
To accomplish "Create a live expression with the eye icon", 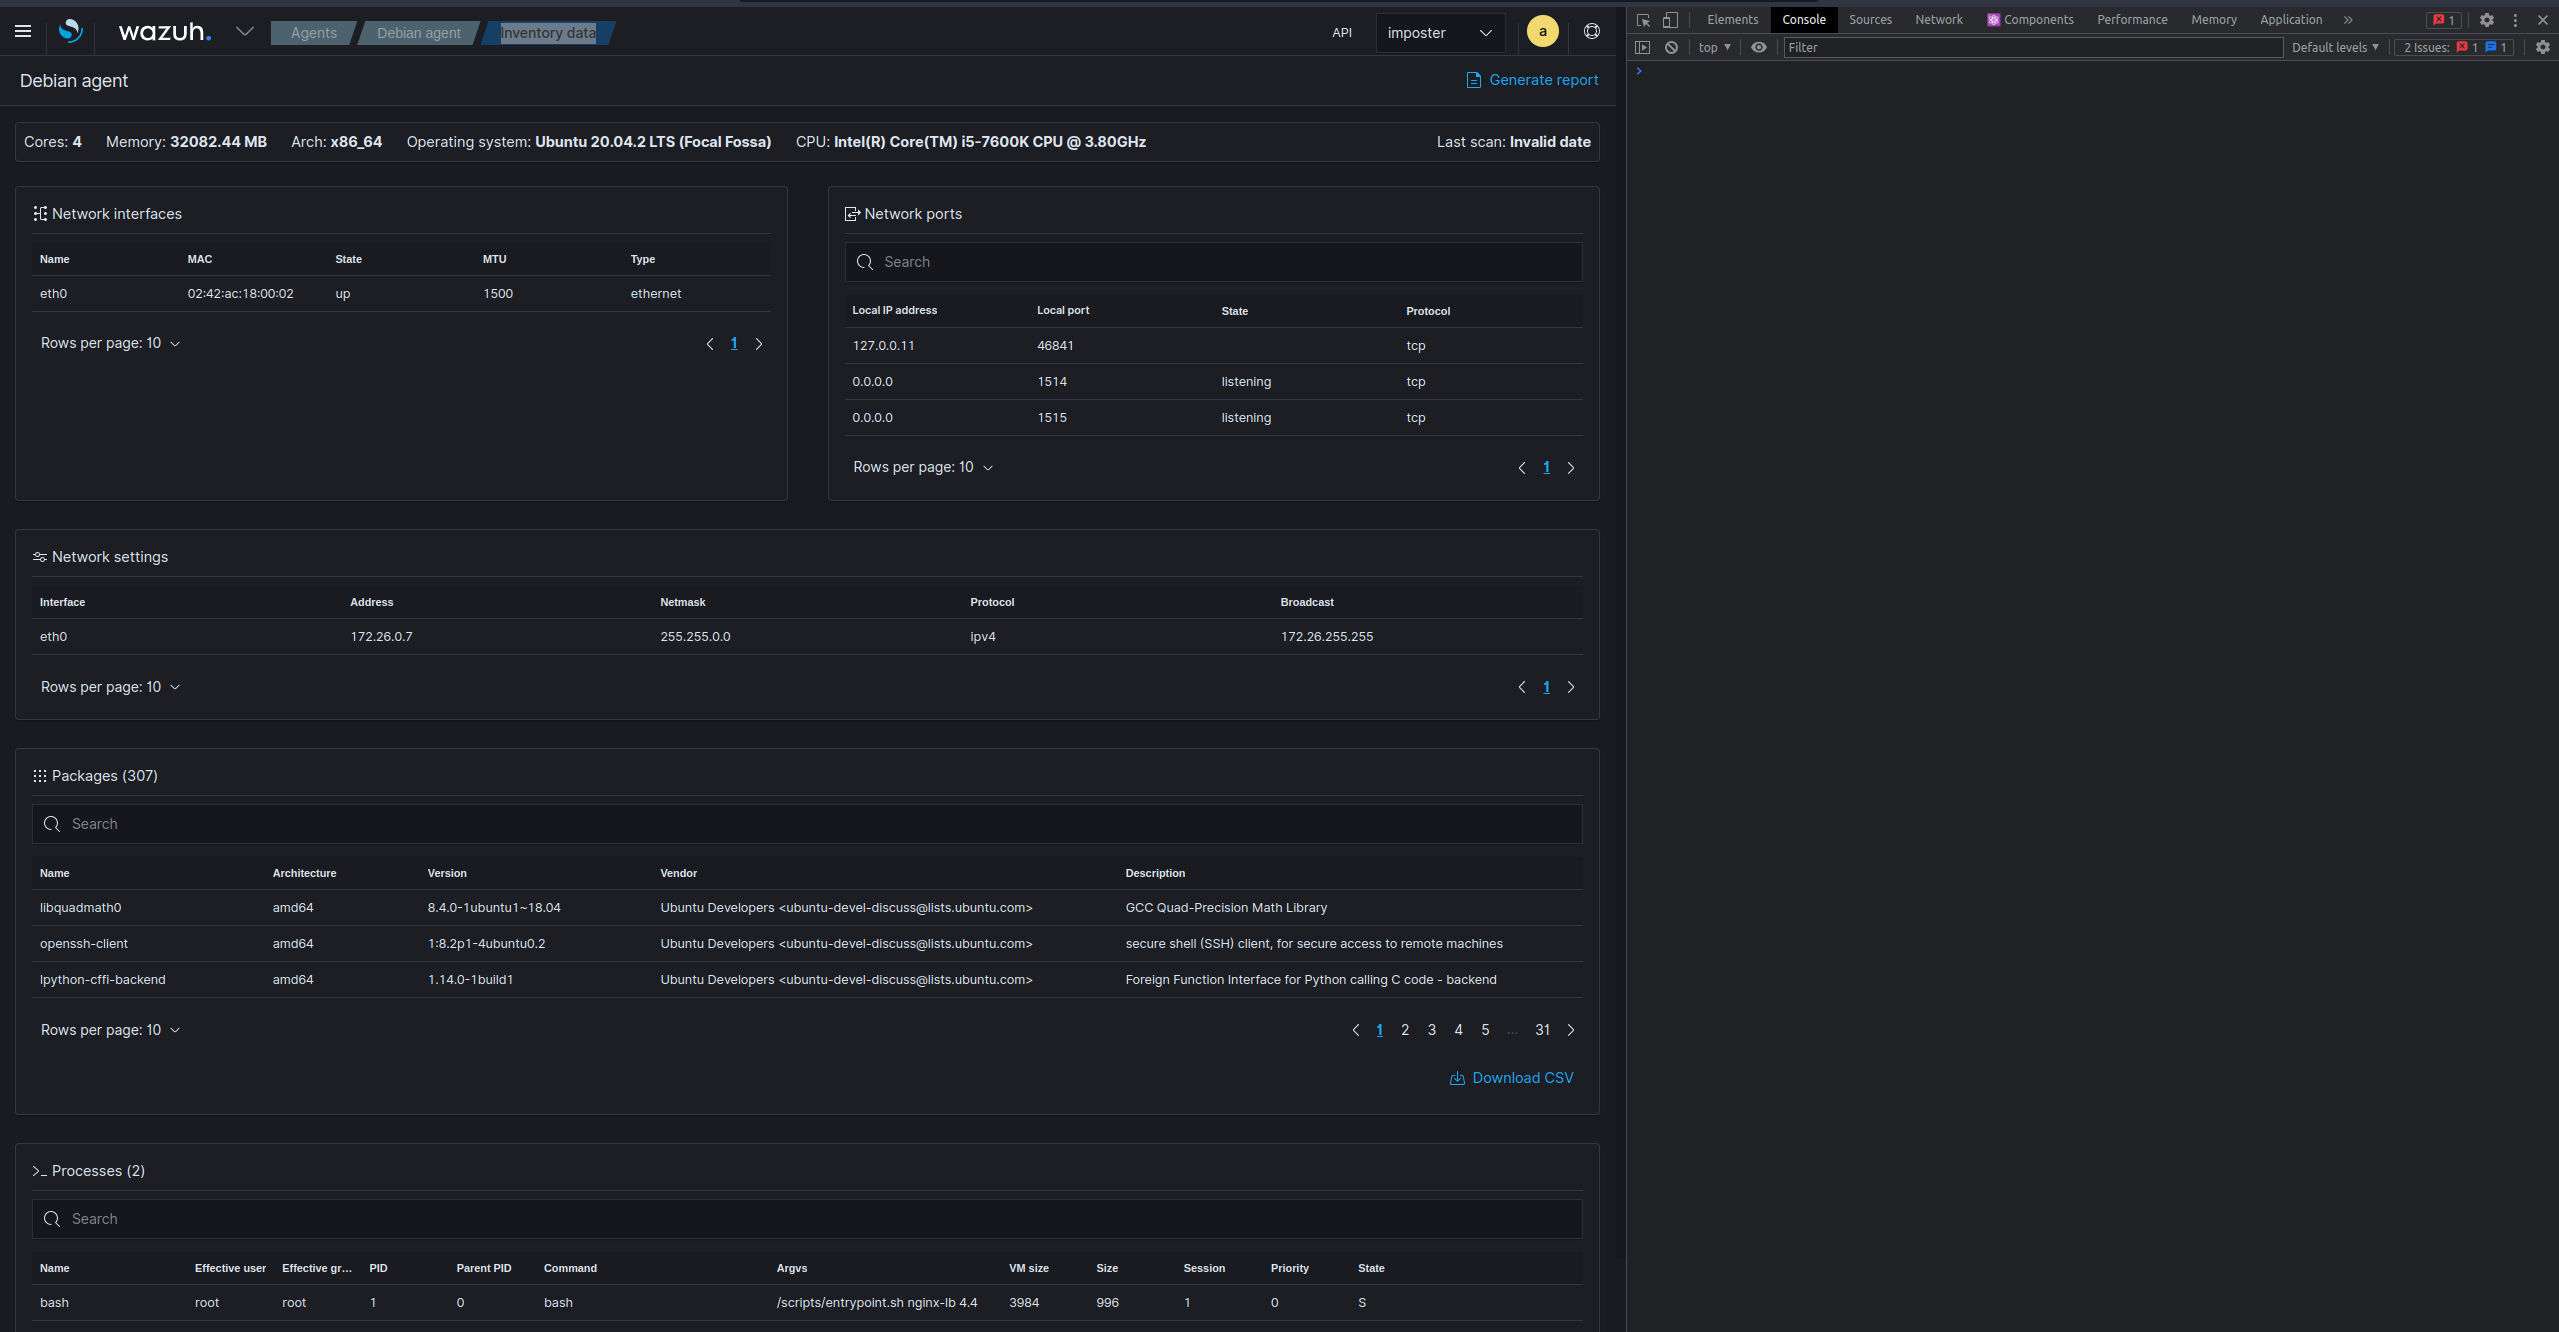I will (x=1758, y=47).
